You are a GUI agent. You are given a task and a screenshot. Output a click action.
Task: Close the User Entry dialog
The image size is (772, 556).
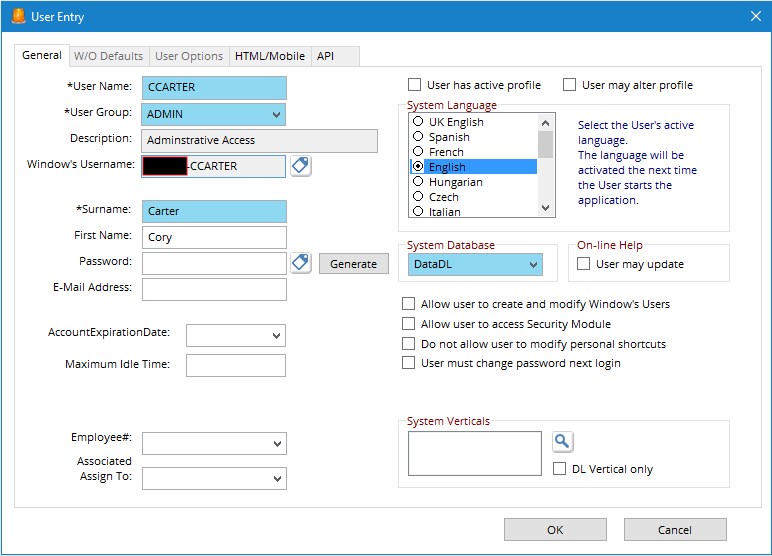(x=756, y=16)
